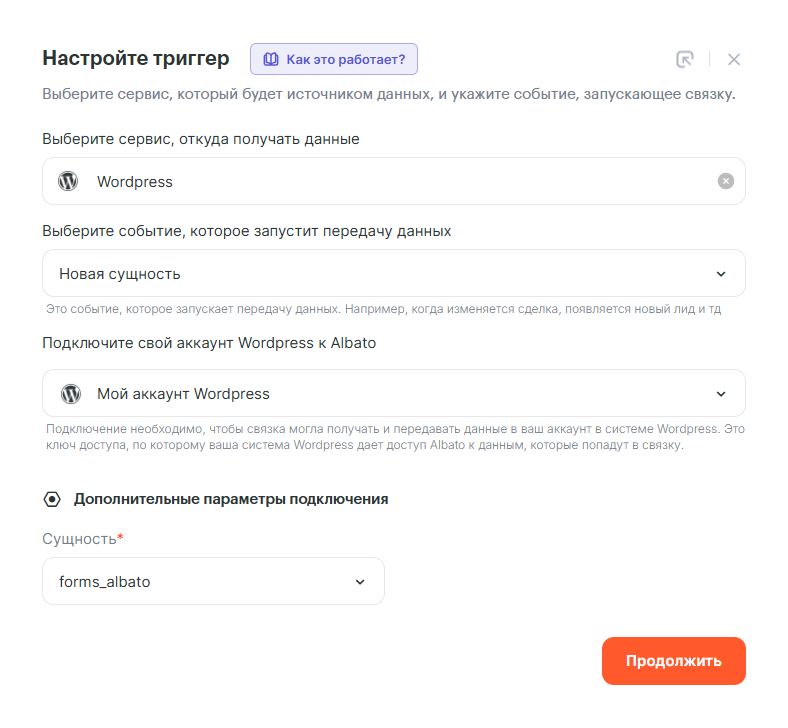This screenshot has width=788, height=728.
Task: Open the "Как это работает?" help button
Action: 334,59
